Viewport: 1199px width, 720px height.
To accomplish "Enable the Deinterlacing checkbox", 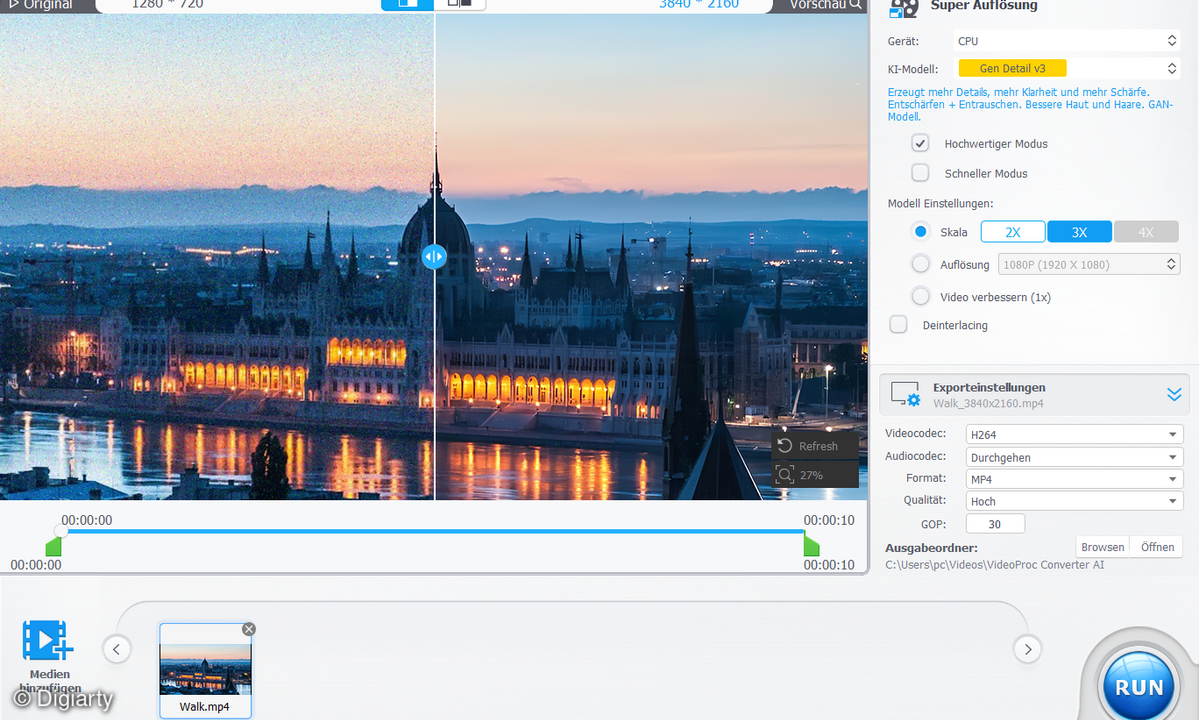I will tap(897, 324).
